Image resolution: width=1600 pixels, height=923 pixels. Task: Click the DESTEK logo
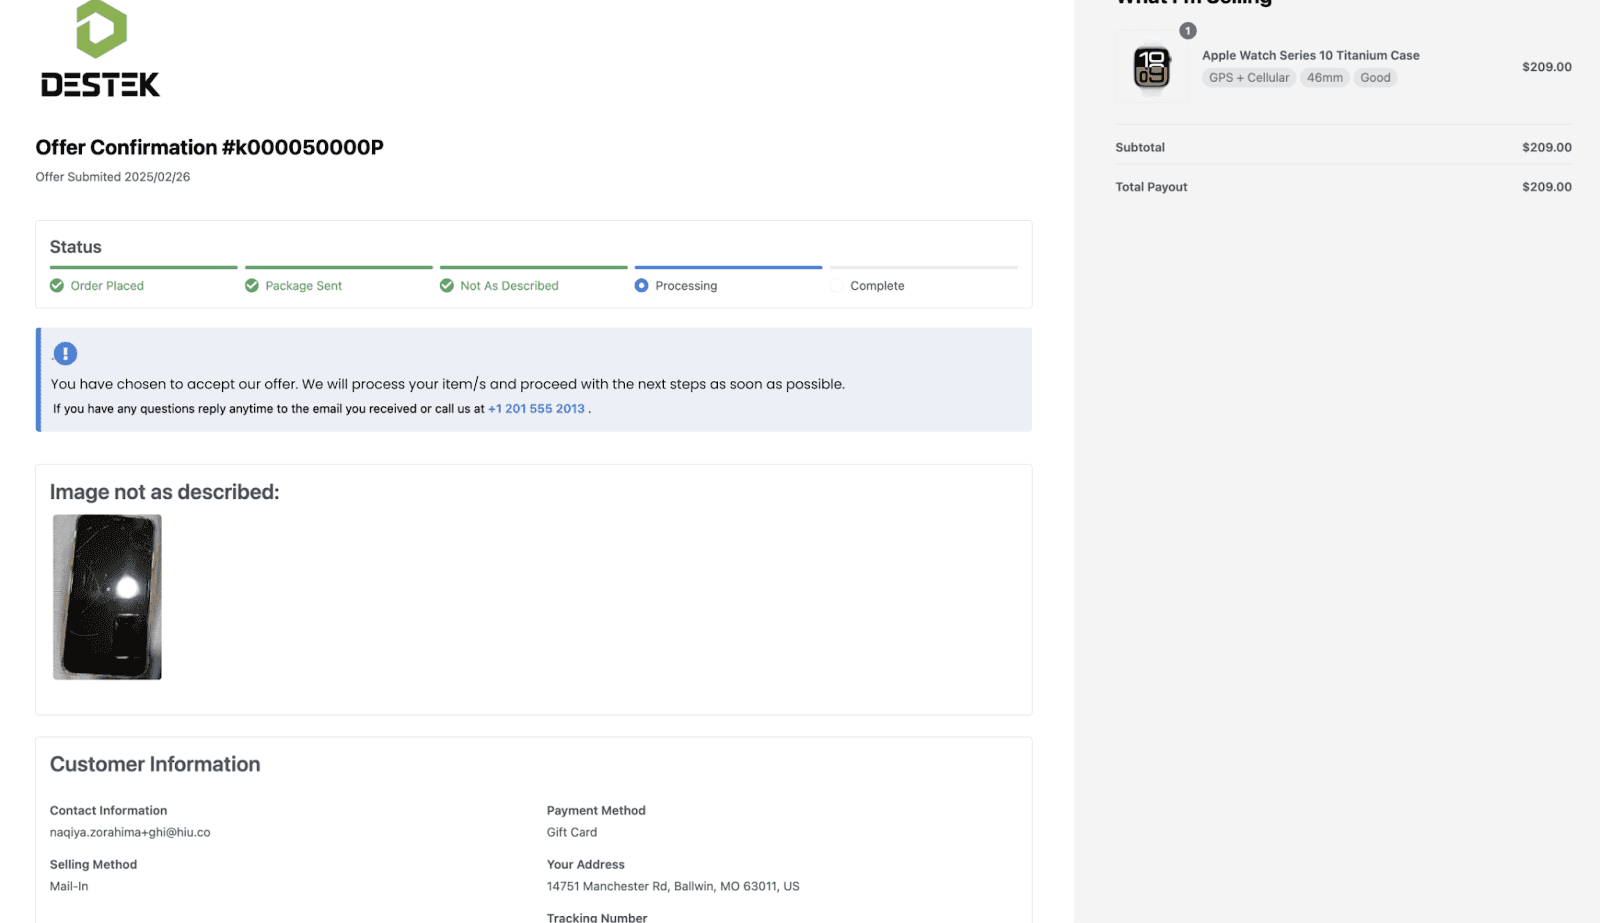(100, 49)
